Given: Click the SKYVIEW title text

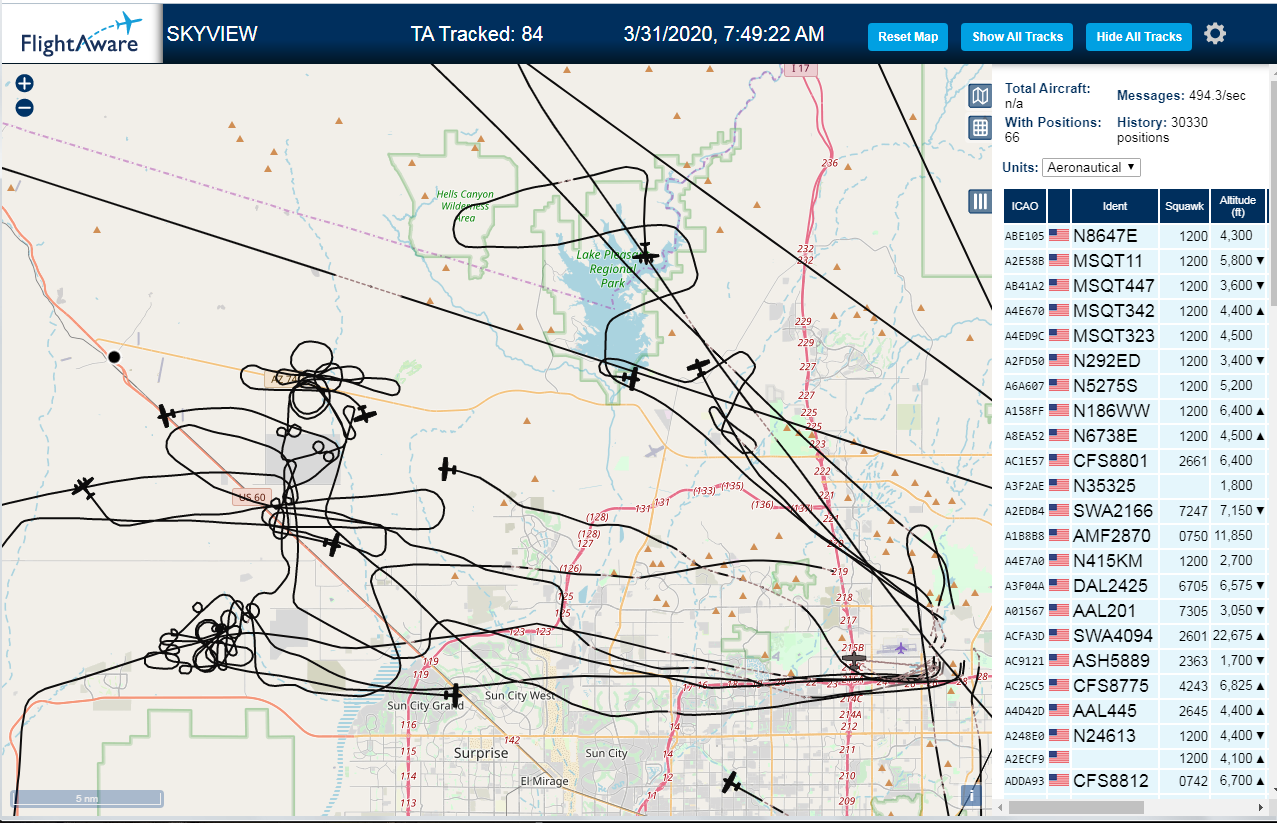Looking at the screenshot, I should coord(212,34).
